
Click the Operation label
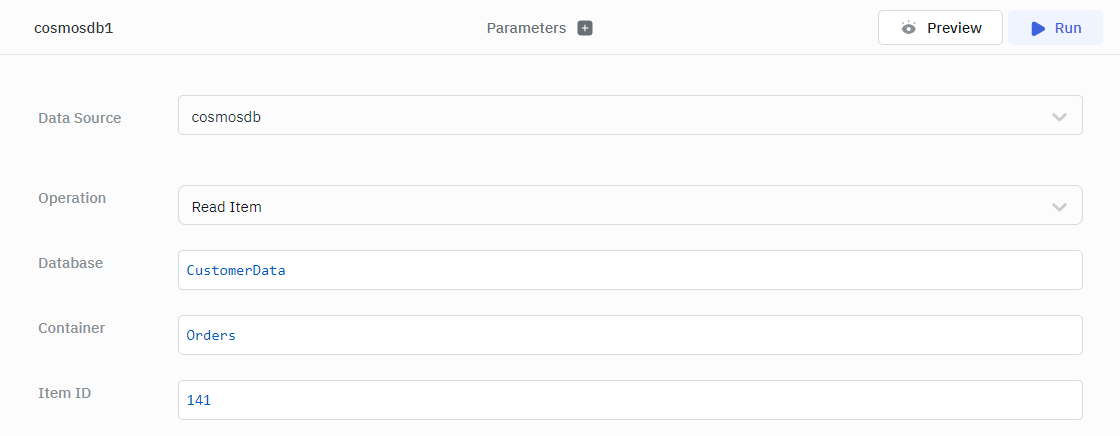[x=72, y=198]
